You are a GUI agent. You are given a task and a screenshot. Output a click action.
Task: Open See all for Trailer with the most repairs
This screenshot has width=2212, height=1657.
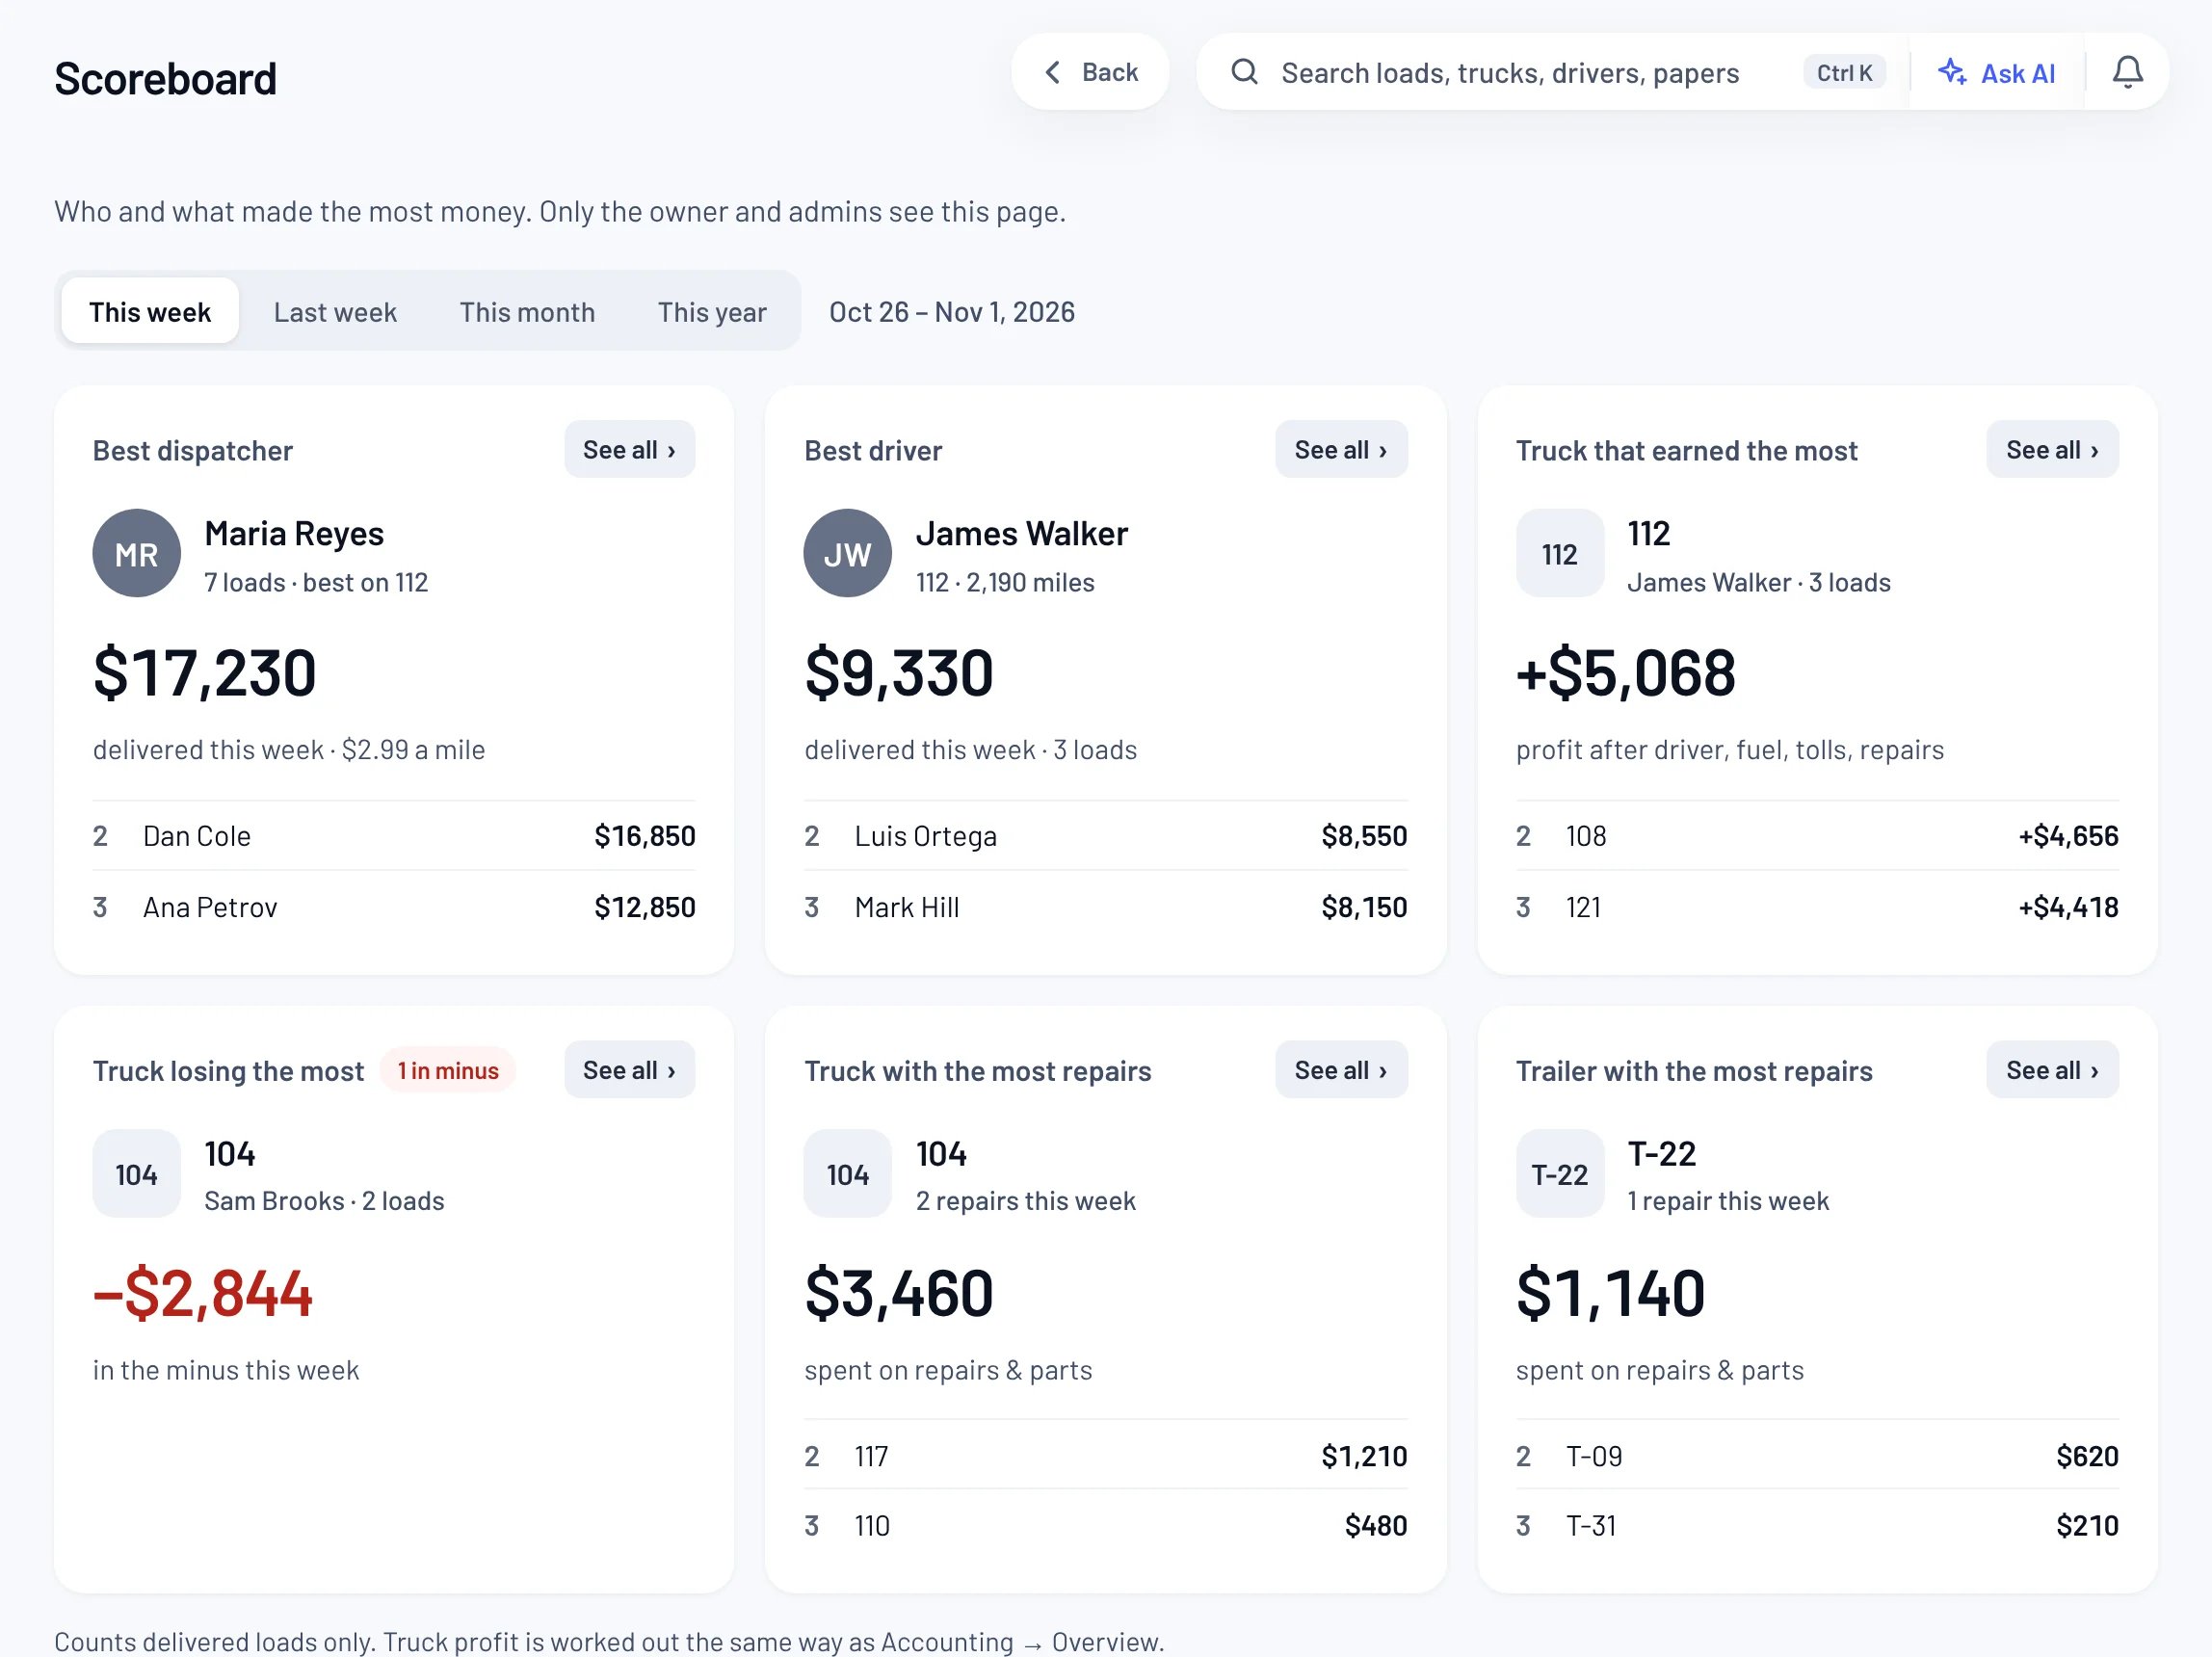point(2052,1070)
